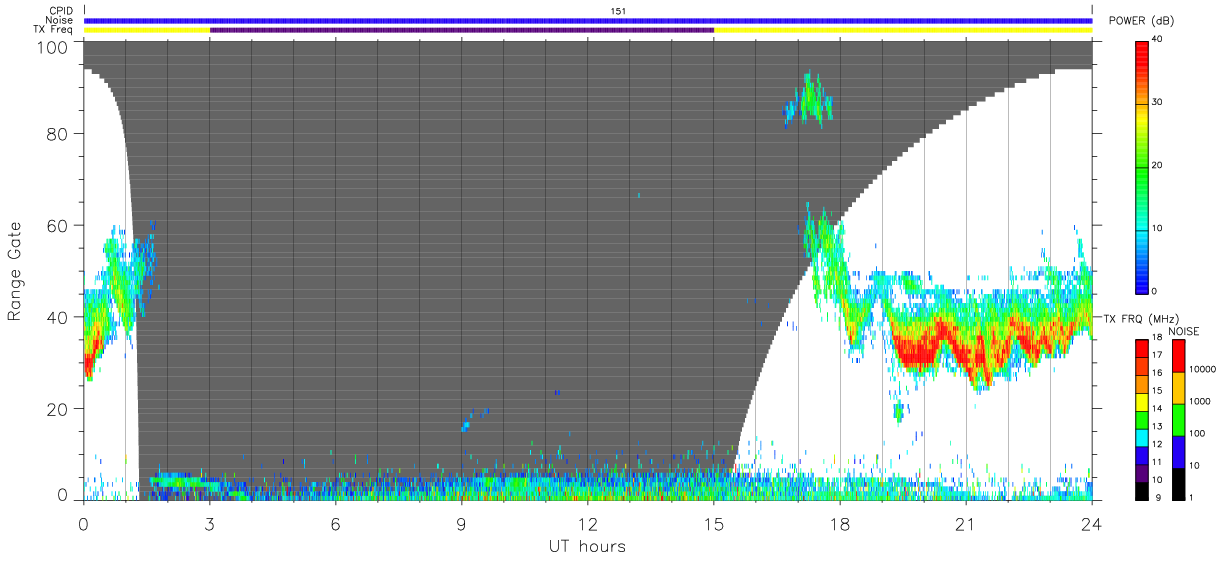Click the 60 tick on Range Gate axis
Screen dimensions: 1228x567
click(58, 226)
